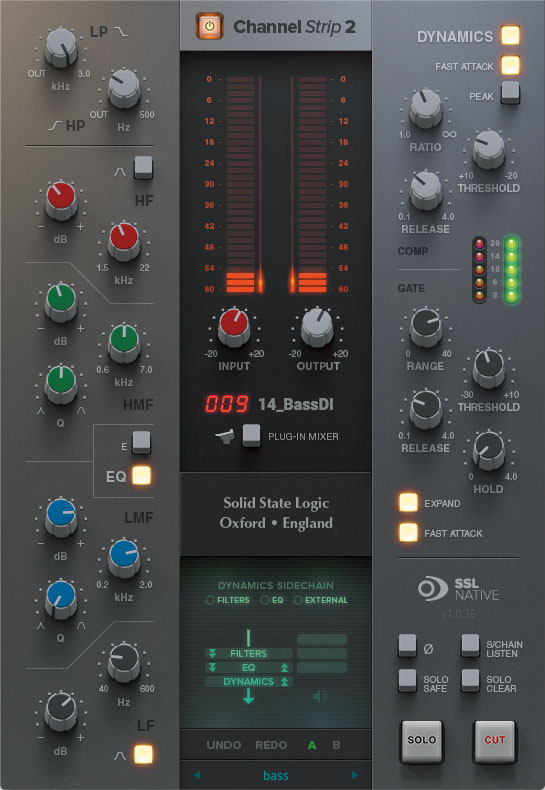Toggle the EQ in button
545x790 pixels.
point(142,475)
